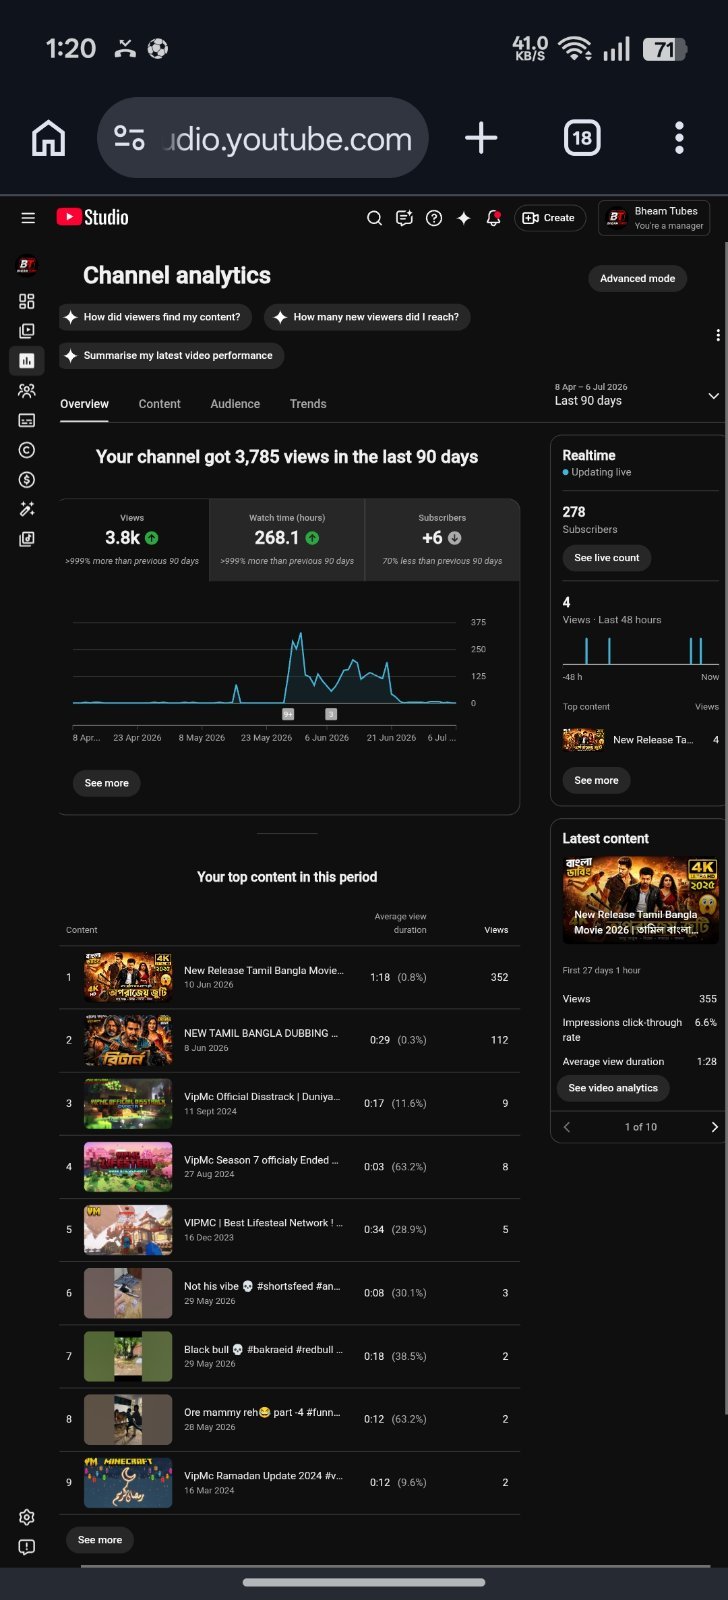Switch to the Overview tab

(x=84, y=404)
